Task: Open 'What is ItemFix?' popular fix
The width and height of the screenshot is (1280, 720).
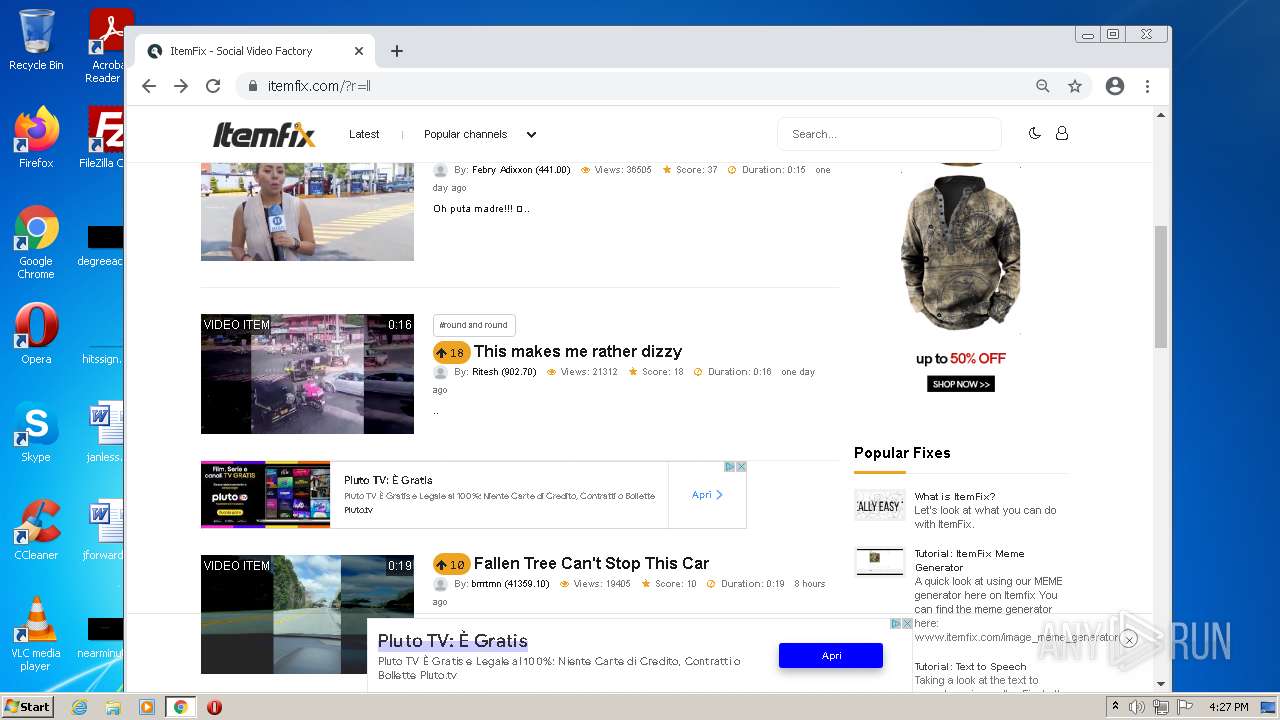Action: pos(955,496)
